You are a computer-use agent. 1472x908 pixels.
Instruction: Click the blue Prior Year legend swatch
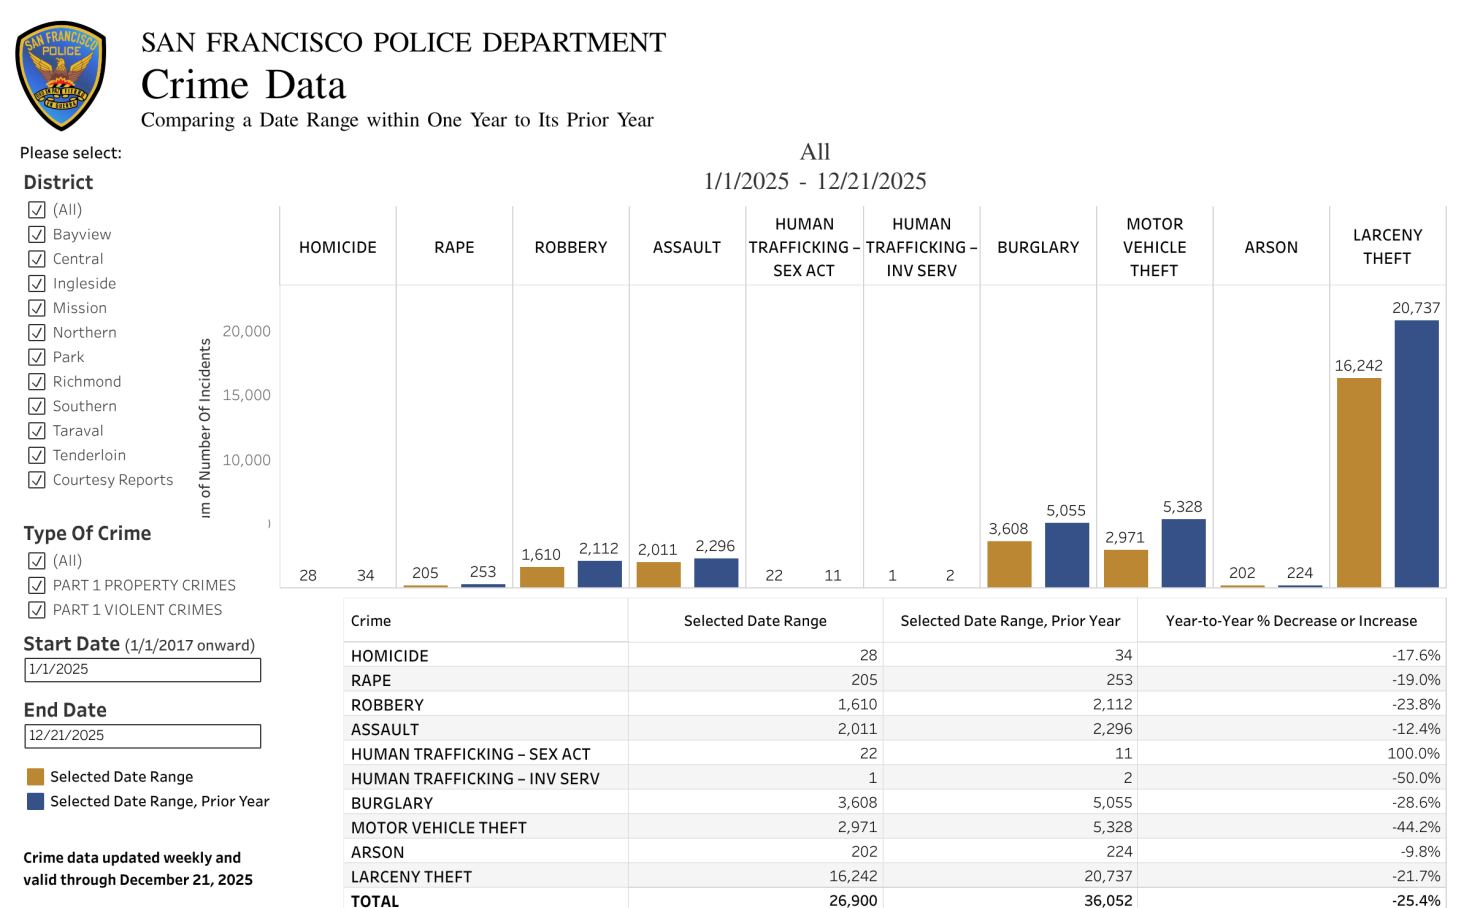(x=37, y=801)
